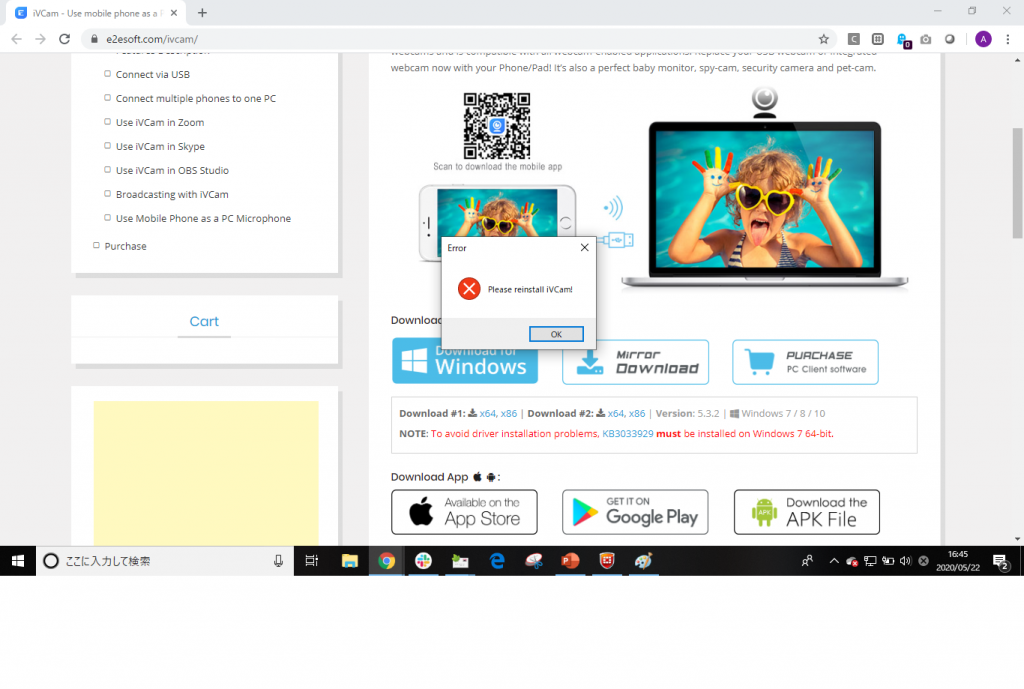Open the Ghostery extension icon
1024x689 pixels.
coord(902,39)
